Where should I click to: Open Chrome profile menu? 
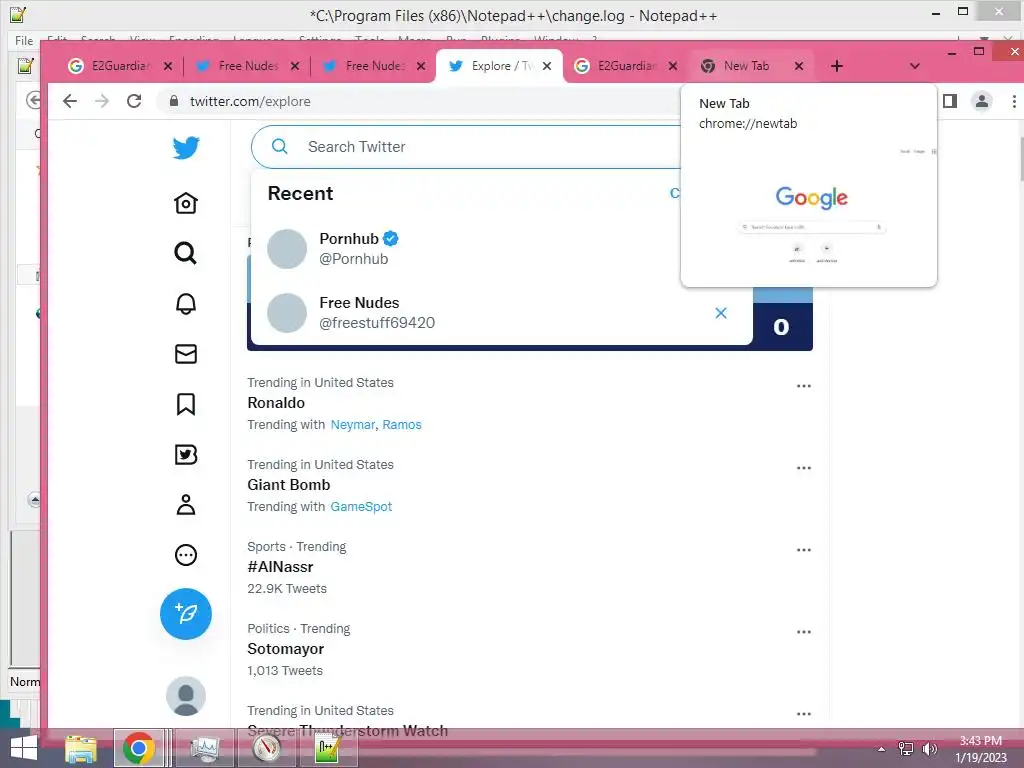[982, 101]
